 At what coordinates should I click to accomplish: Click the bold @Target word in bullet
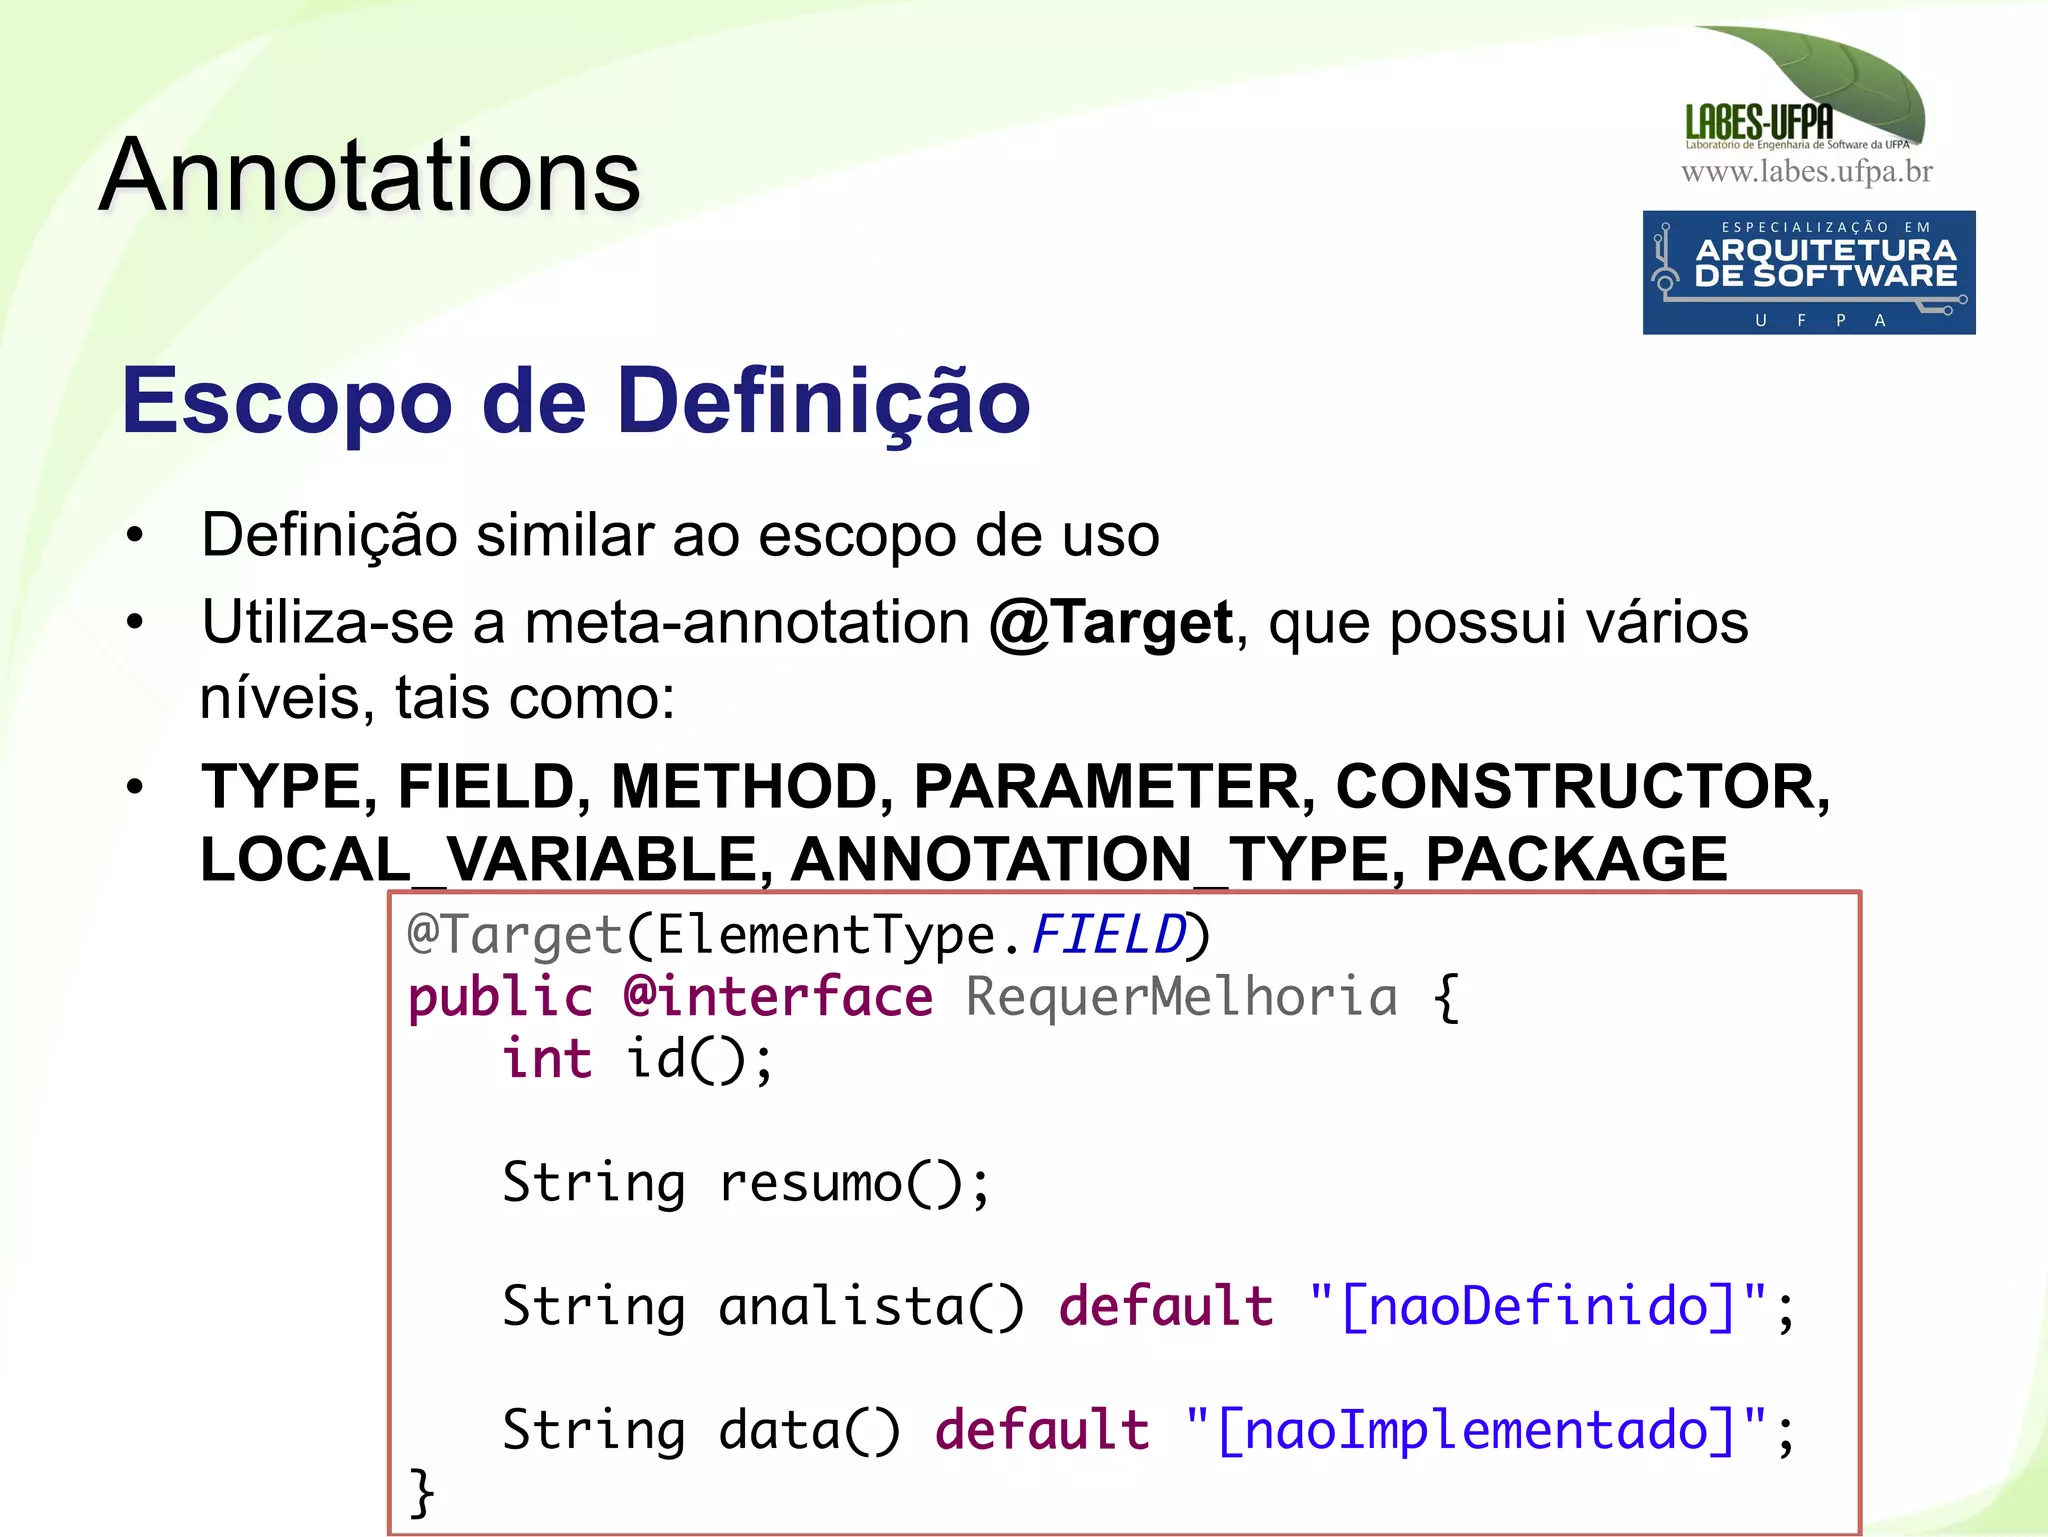click(1111, 623)
